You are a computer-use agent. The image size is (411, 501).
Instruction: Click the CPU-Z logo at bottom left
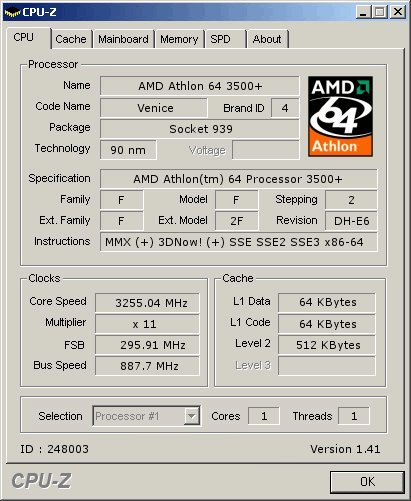pyautogui.click(x=41, y=481)
